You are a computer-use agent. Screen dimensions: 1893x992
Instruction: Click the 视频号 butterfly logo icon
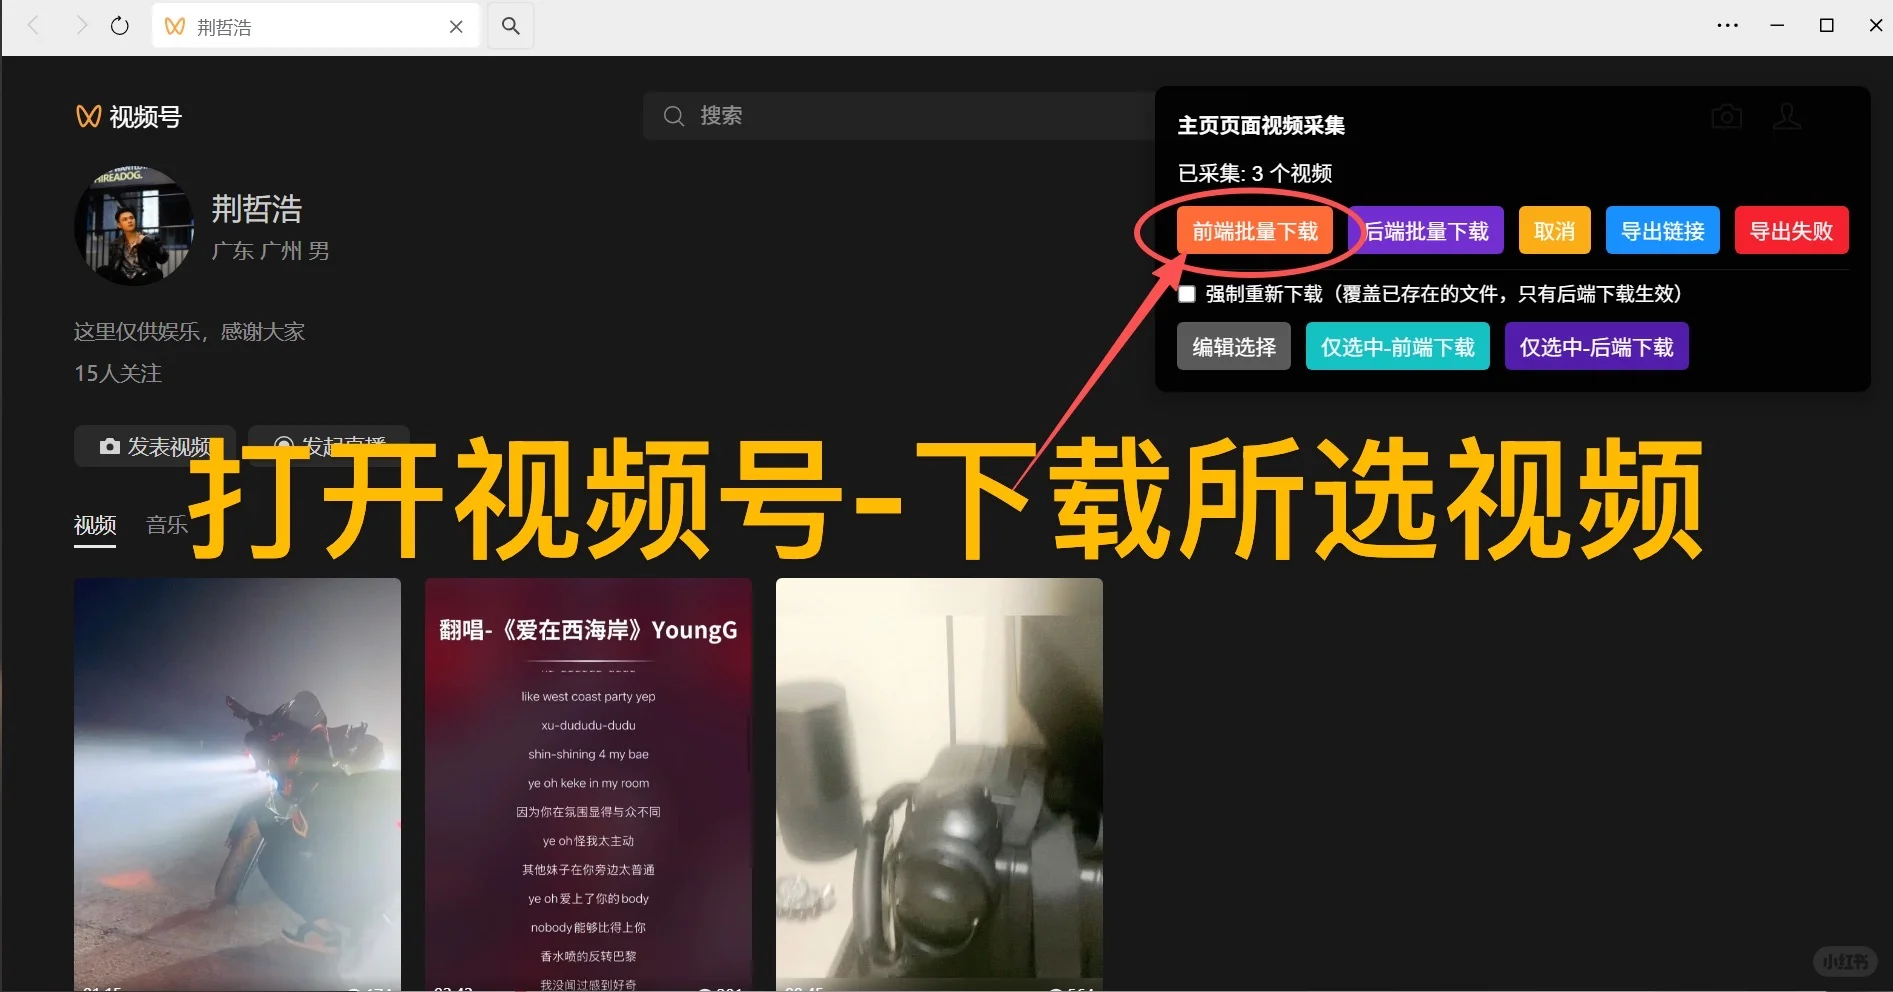[87, 116]
